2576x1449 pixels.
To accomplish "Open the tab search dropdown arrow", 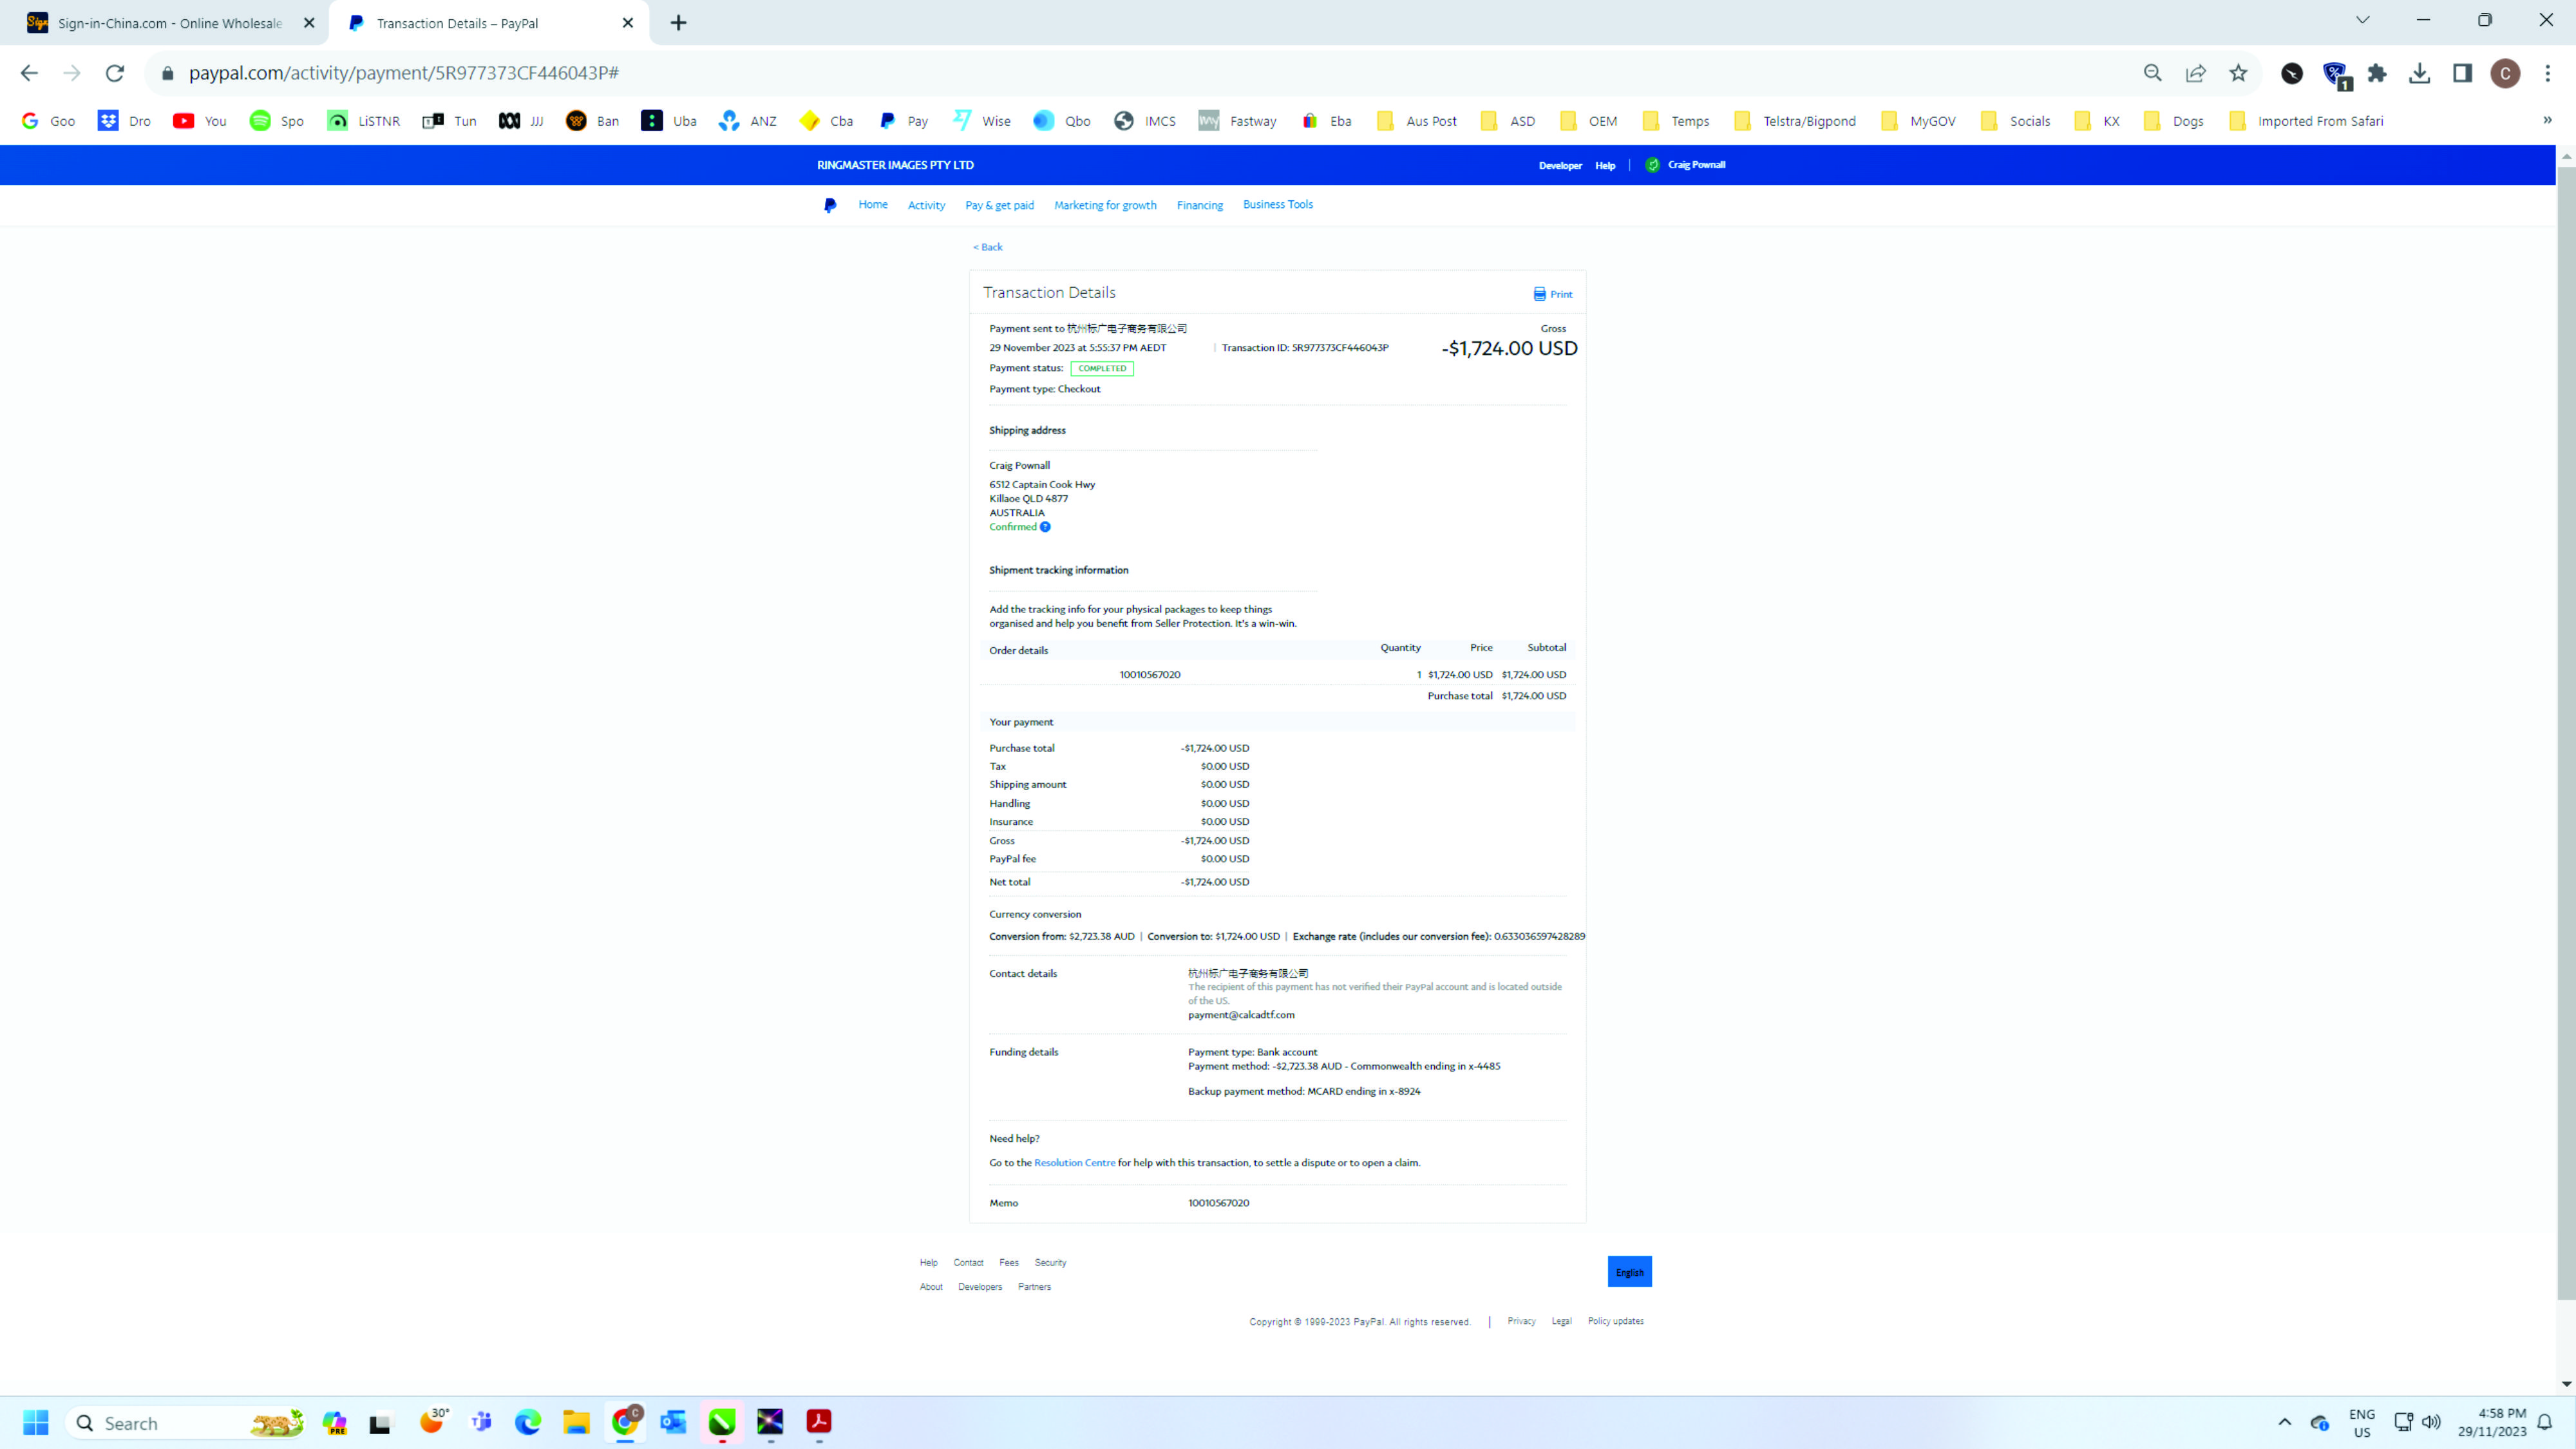I will pos(2363,21).
